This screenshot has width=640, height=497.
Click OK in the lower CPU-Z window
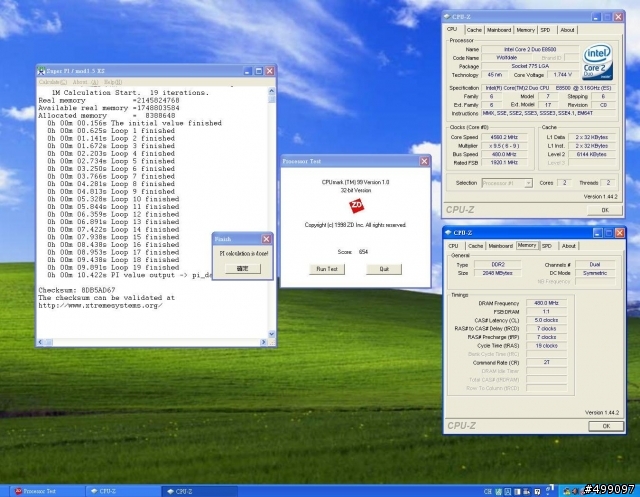(606, 426)
